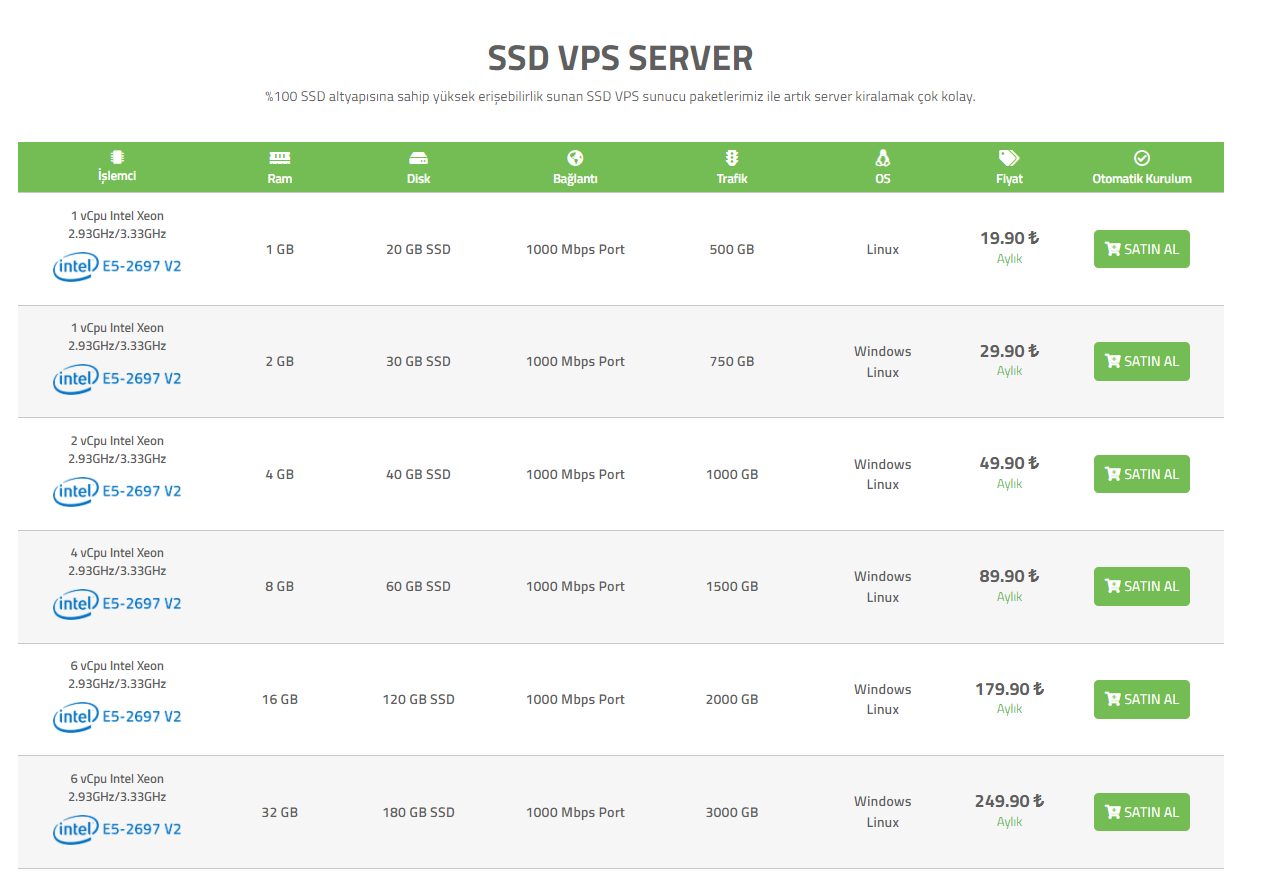Click the 8 GB RAM cell

280,586
